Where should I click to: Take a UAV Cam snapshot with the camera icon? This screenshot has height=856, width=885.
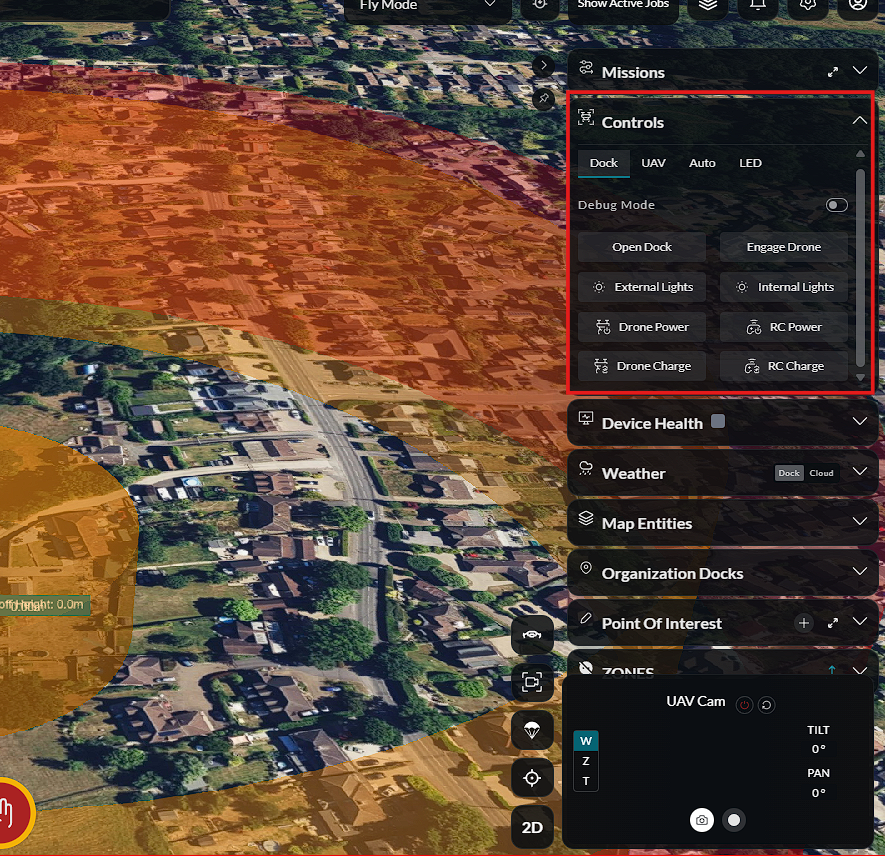(x=702, y=820)
